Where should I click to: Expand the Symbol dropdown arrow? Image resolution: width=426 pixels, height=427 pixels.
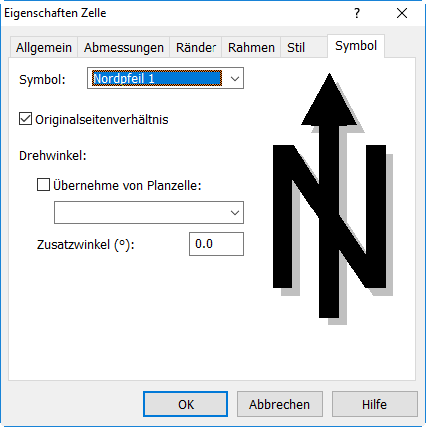point(235,79)
